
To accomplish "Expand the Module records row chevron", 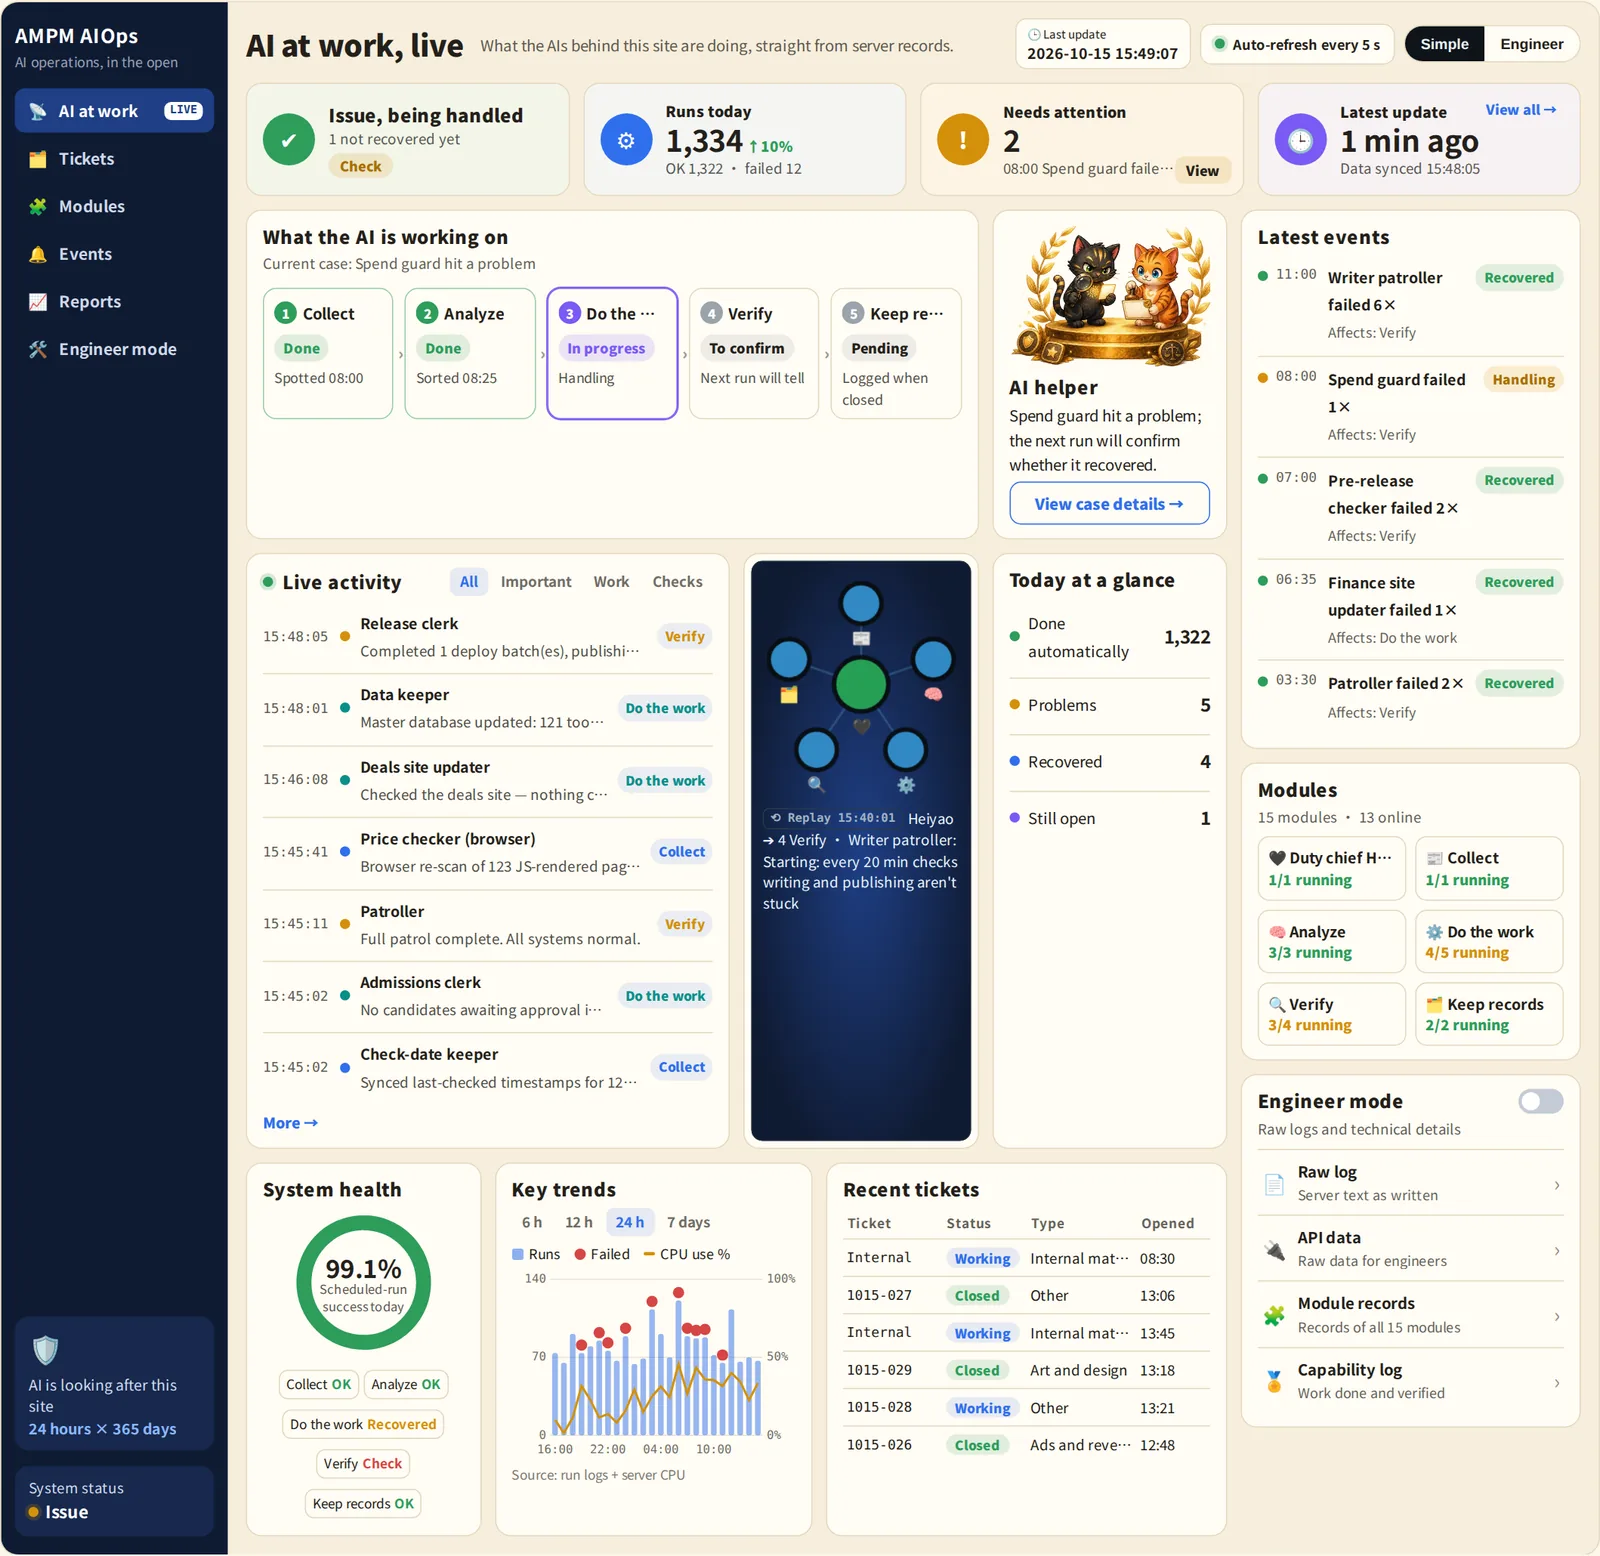I will coord(1557,1316).
